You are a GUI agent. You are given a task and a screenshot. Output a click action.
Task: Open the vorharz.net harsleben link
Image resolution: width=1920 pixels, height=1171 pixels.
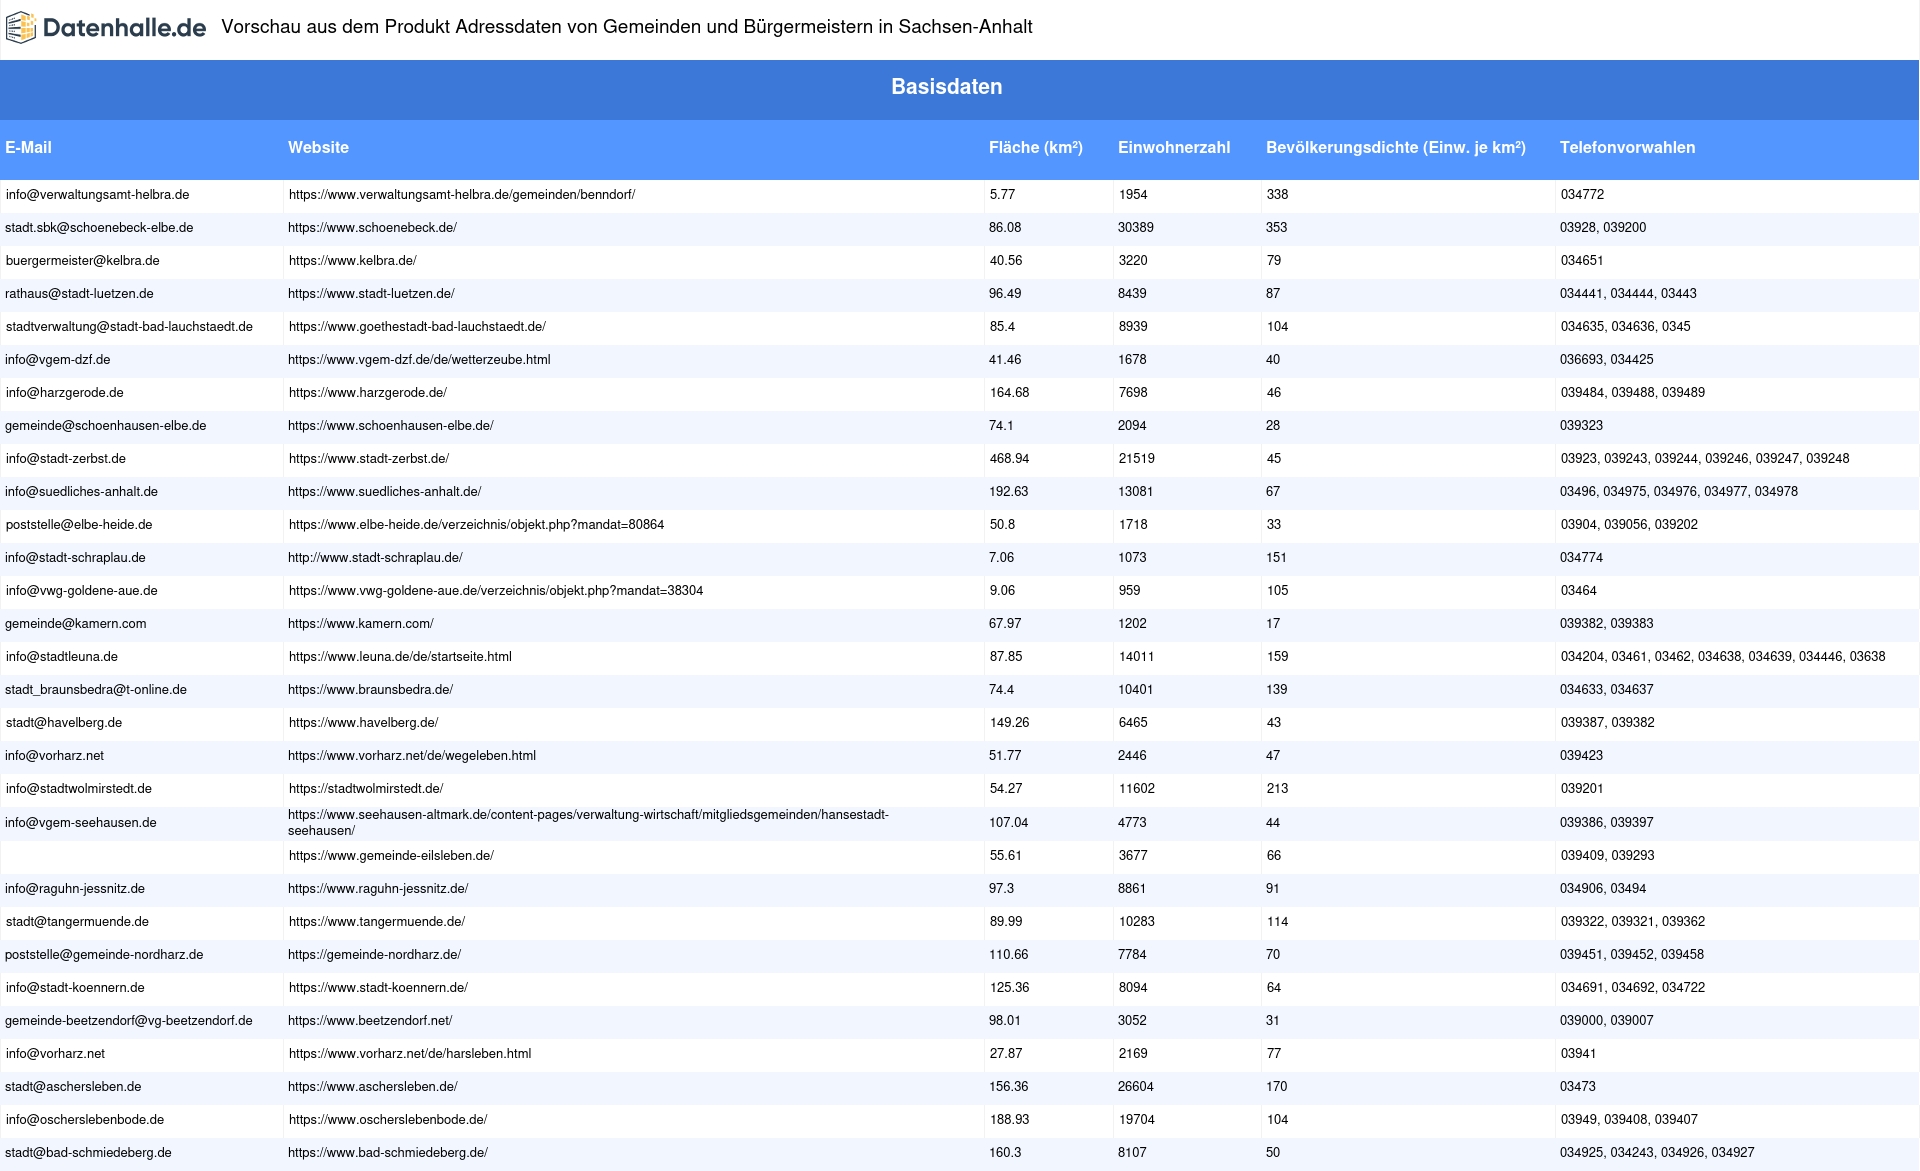(410, 1054)
